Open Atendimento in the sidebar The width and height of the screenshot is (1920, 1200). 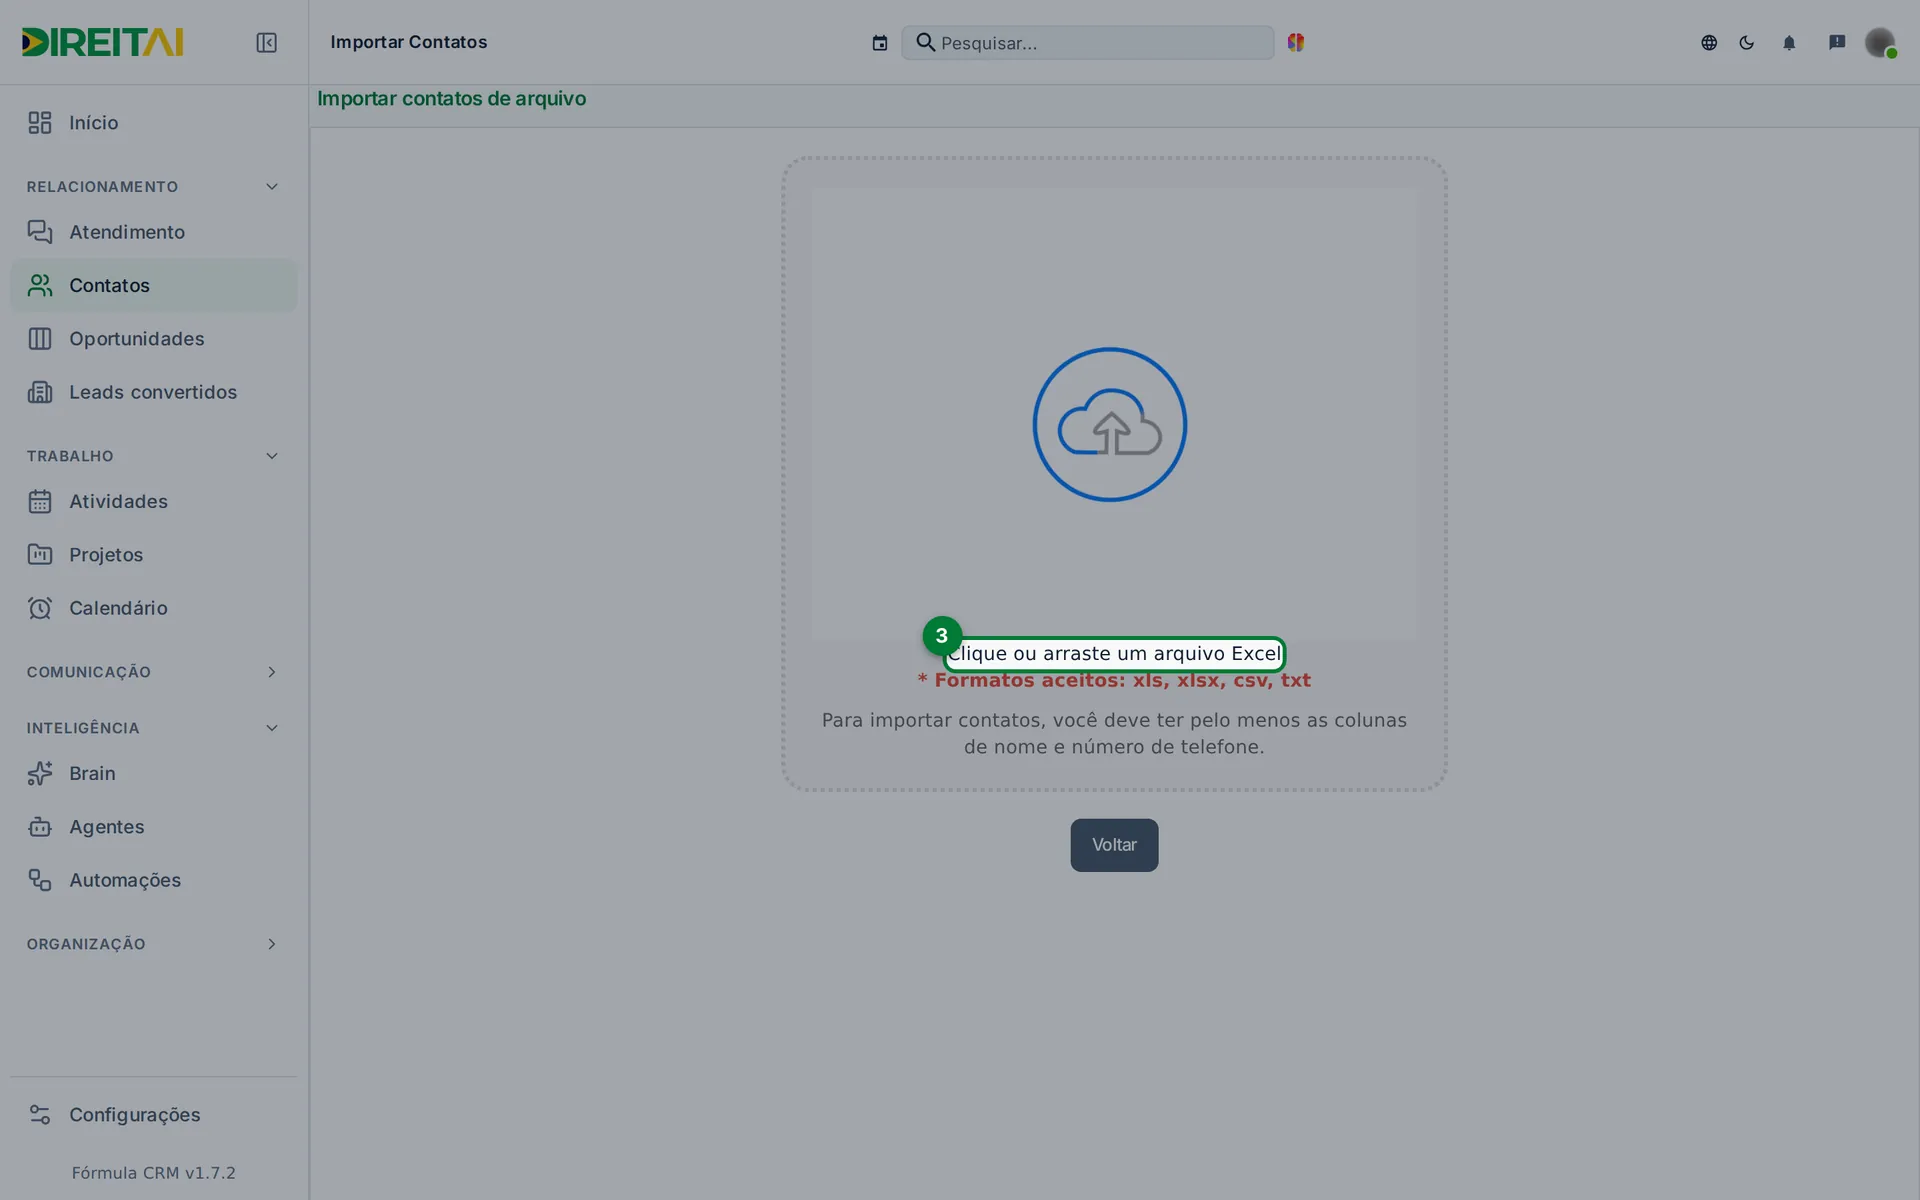153,232
